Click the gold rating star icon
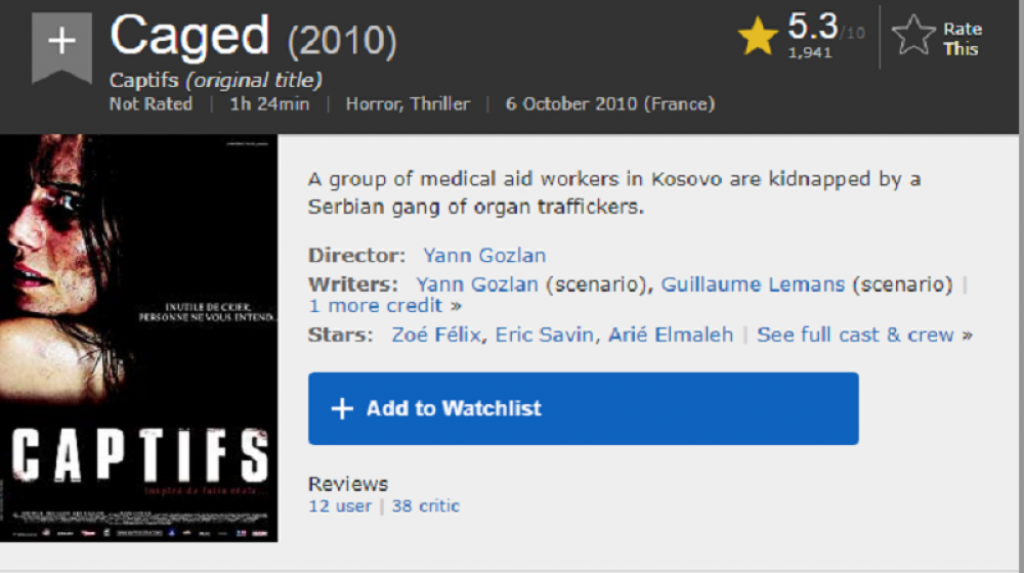 point(758,38)
